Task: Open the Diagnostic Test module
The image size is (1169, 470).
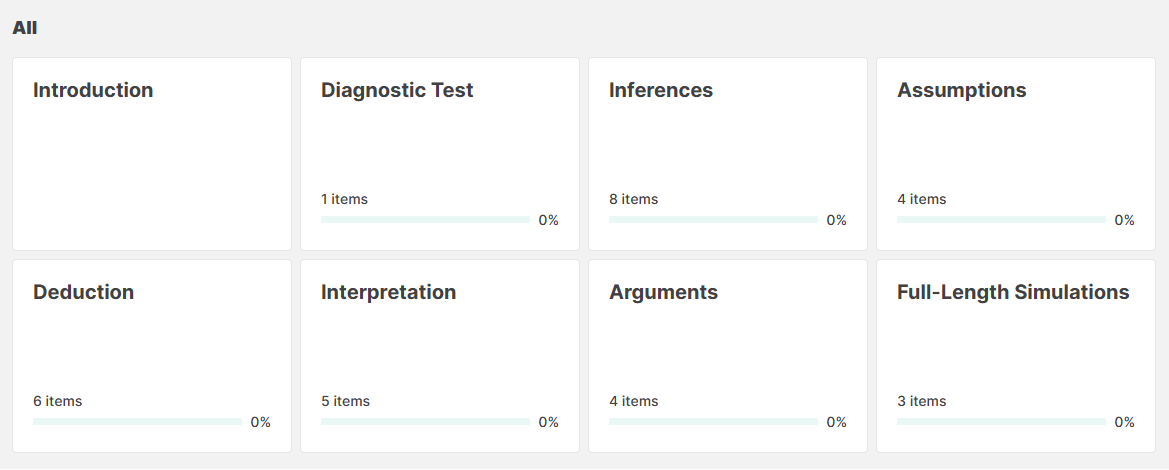Action: [x=397, y=90]
